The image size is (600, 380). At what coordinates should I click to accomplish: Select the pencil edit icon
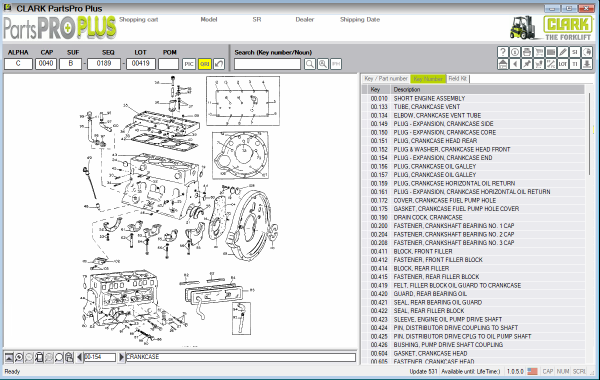pyautogui.click(x=562, y=52)
